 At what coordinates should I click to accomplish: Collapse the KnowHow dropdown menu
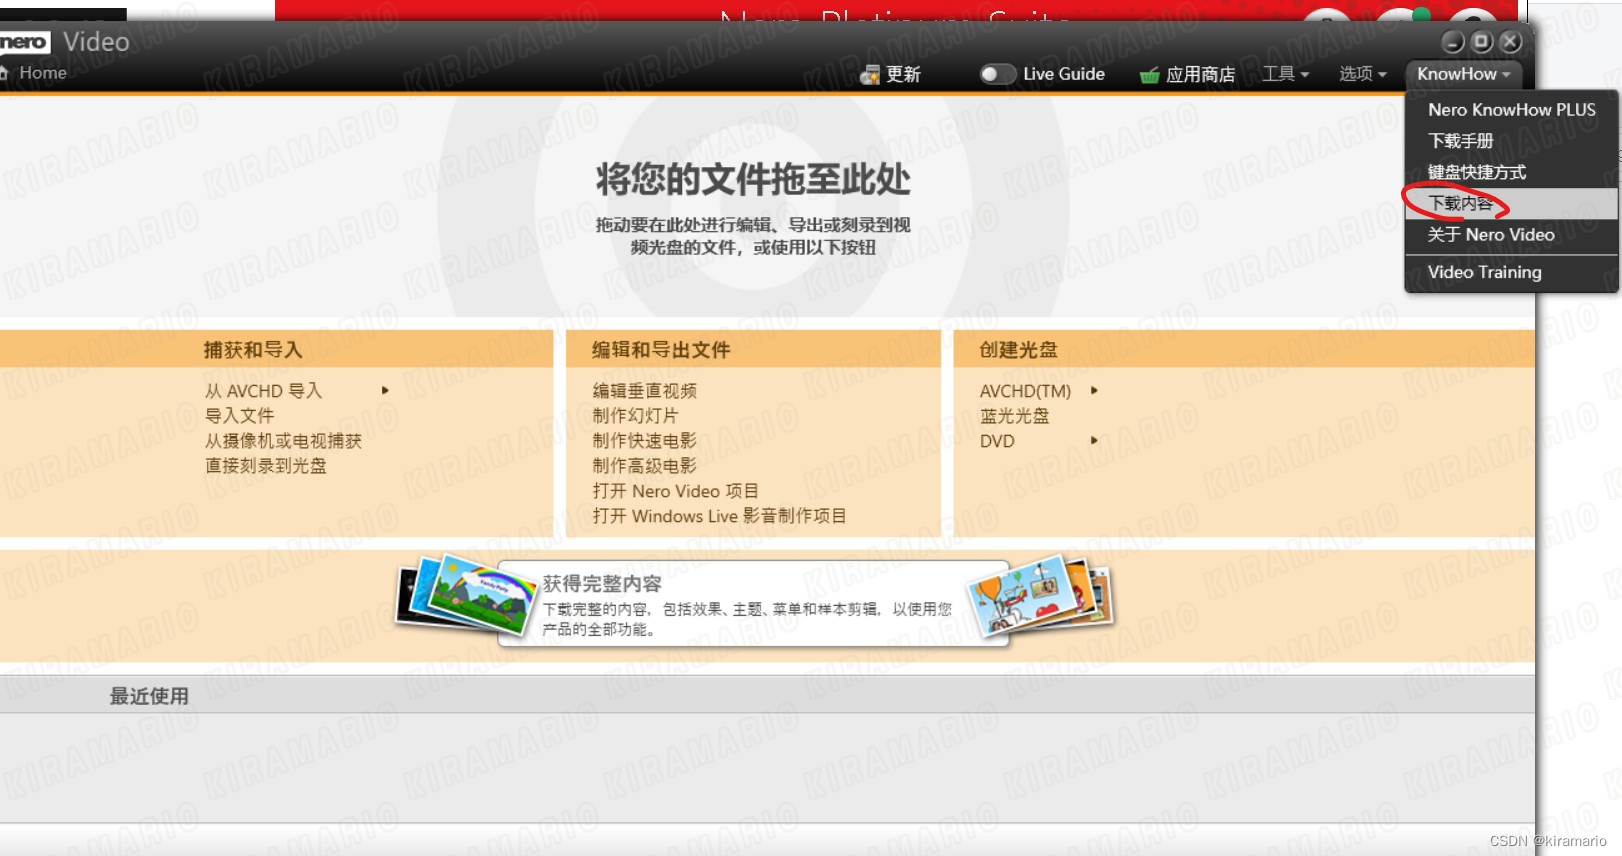1463,74
